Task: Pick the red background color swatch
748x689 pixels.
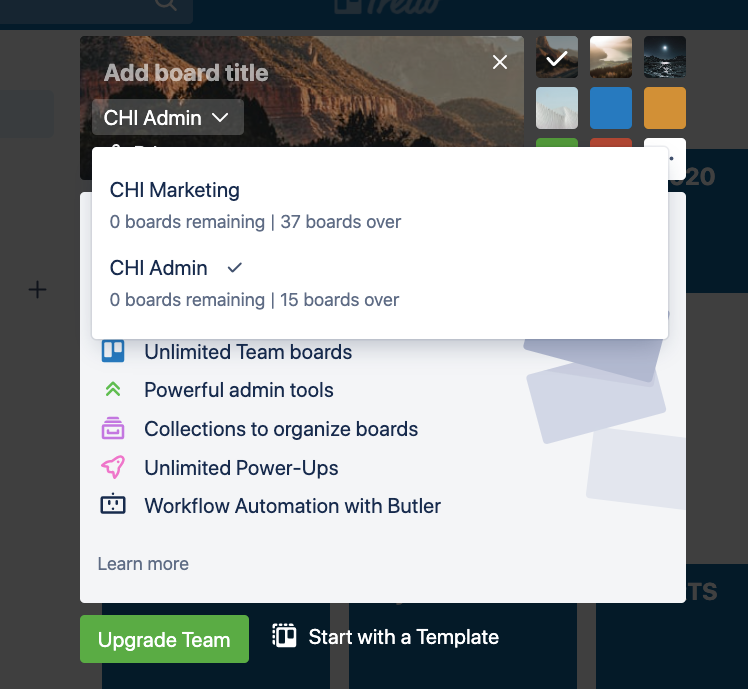Action: (x=611, y=142)
